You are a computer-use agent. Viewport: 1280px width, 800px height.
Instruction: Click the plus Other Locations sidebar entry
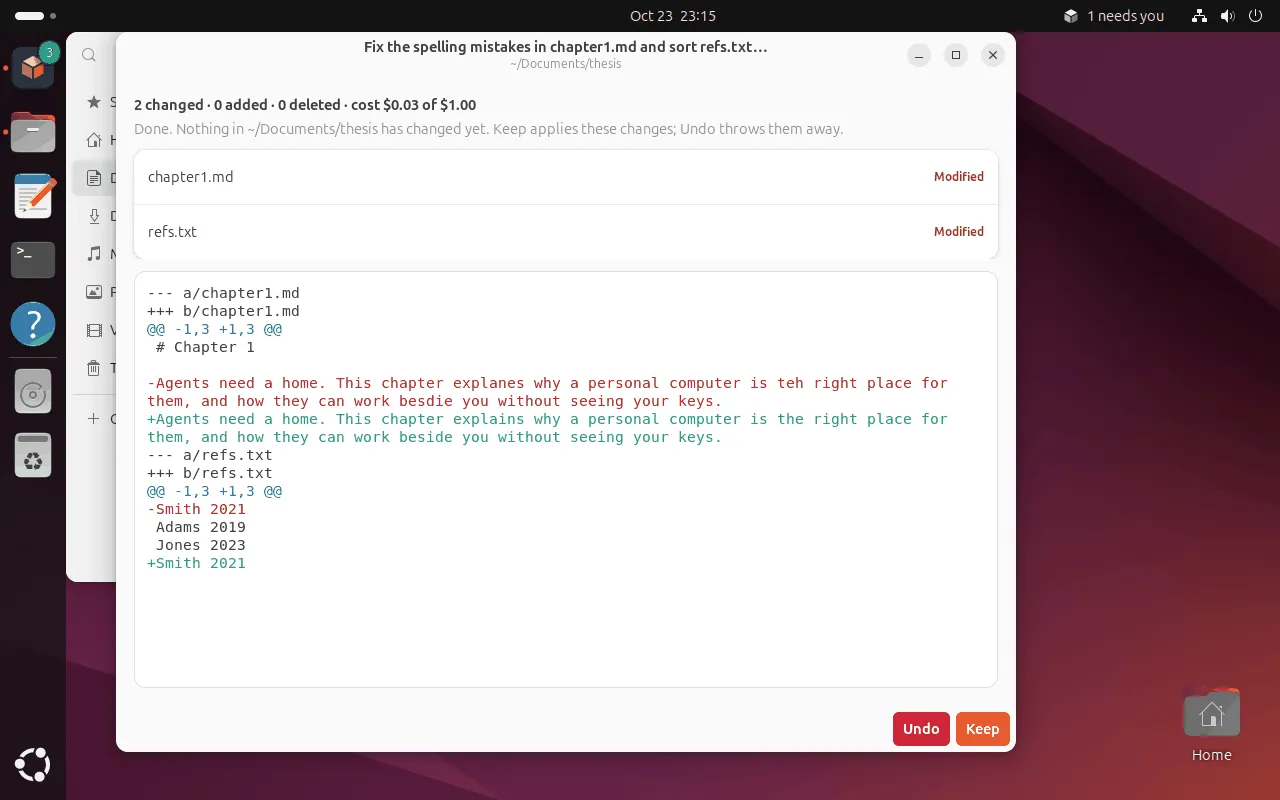coord(94,419)
